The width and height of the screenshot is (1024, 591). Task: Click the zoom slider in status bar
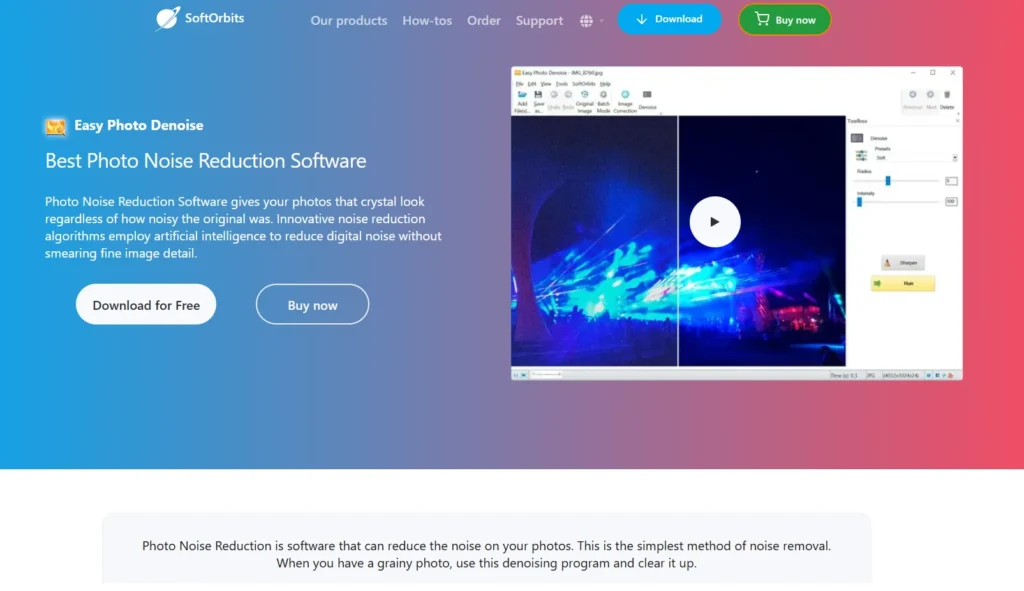tap(546, 375)
